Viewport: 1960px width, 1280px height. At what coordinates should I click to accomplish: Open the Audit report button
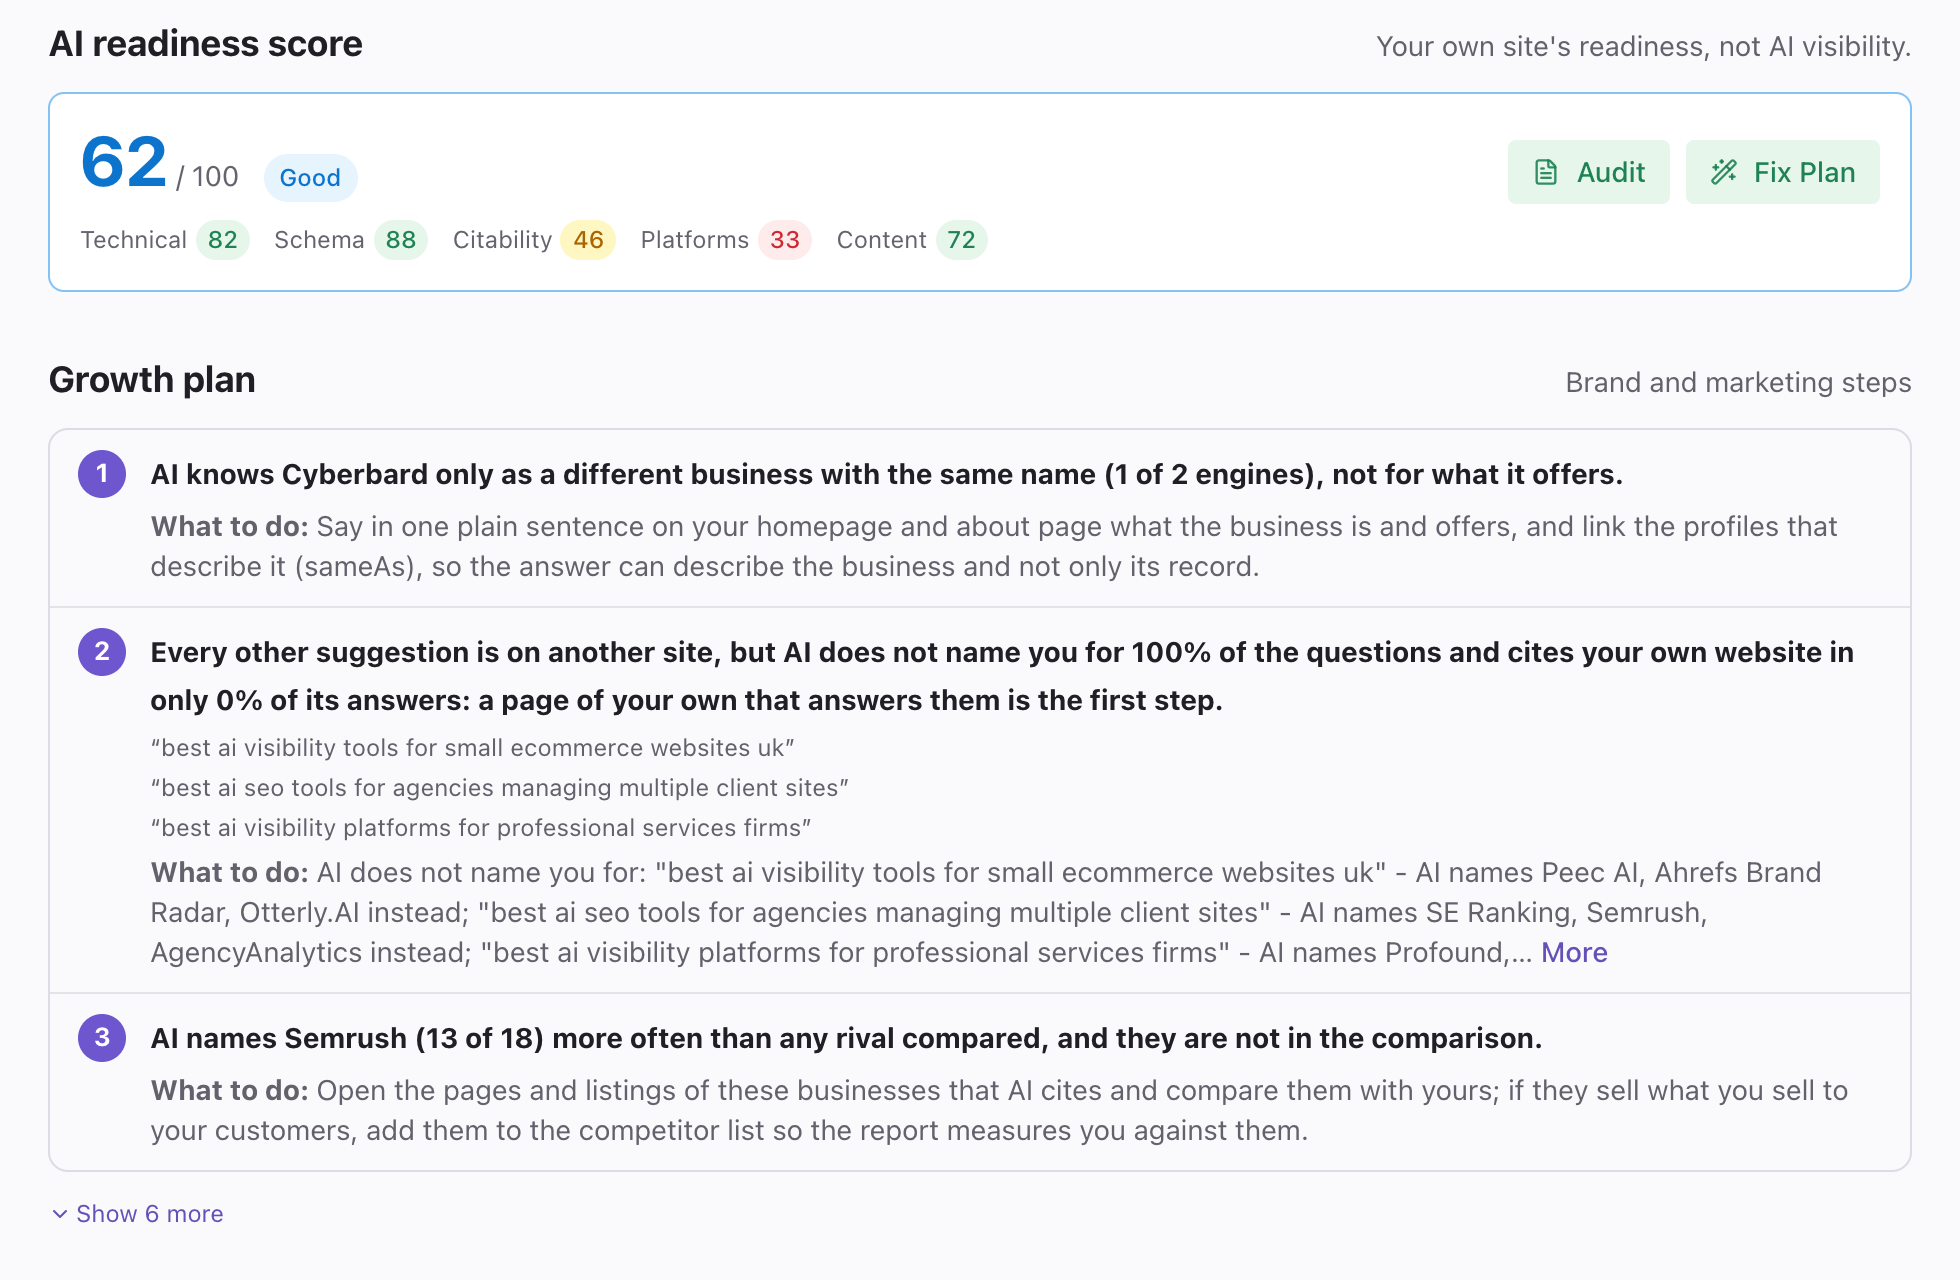point(1588,172)
